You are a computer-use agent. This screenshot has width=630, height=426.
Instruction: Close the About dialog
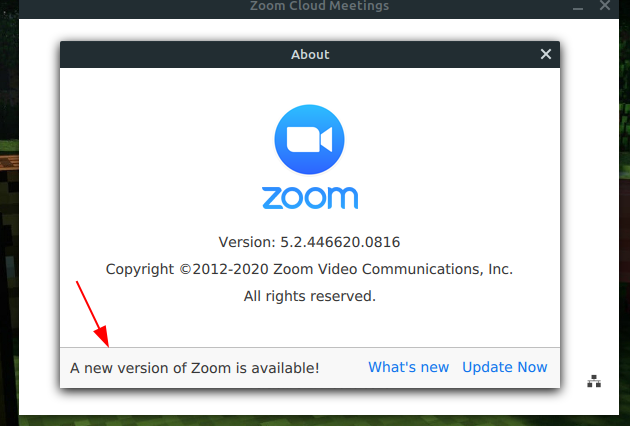point(546,54)
